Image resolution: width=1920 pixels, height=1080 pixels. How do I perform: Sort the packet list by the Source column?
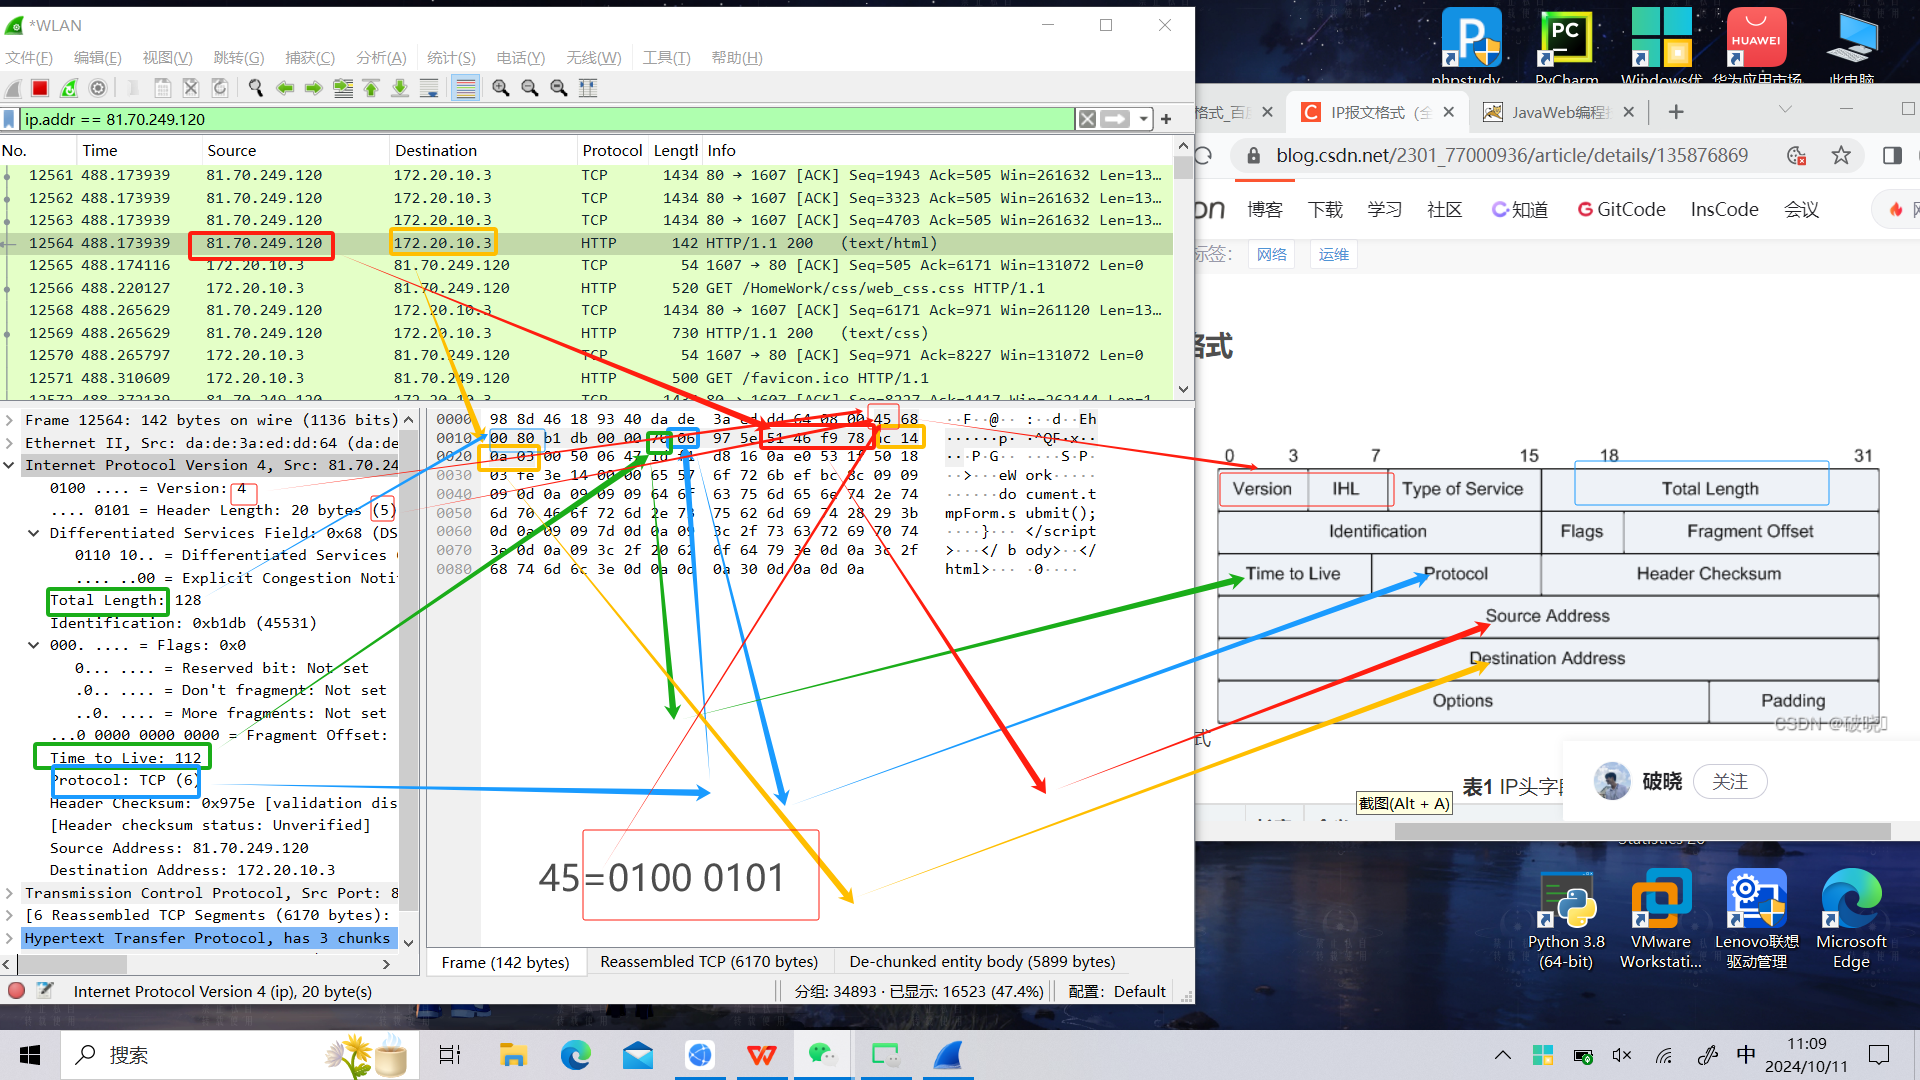pyautogui.click(x=294, y=150)
